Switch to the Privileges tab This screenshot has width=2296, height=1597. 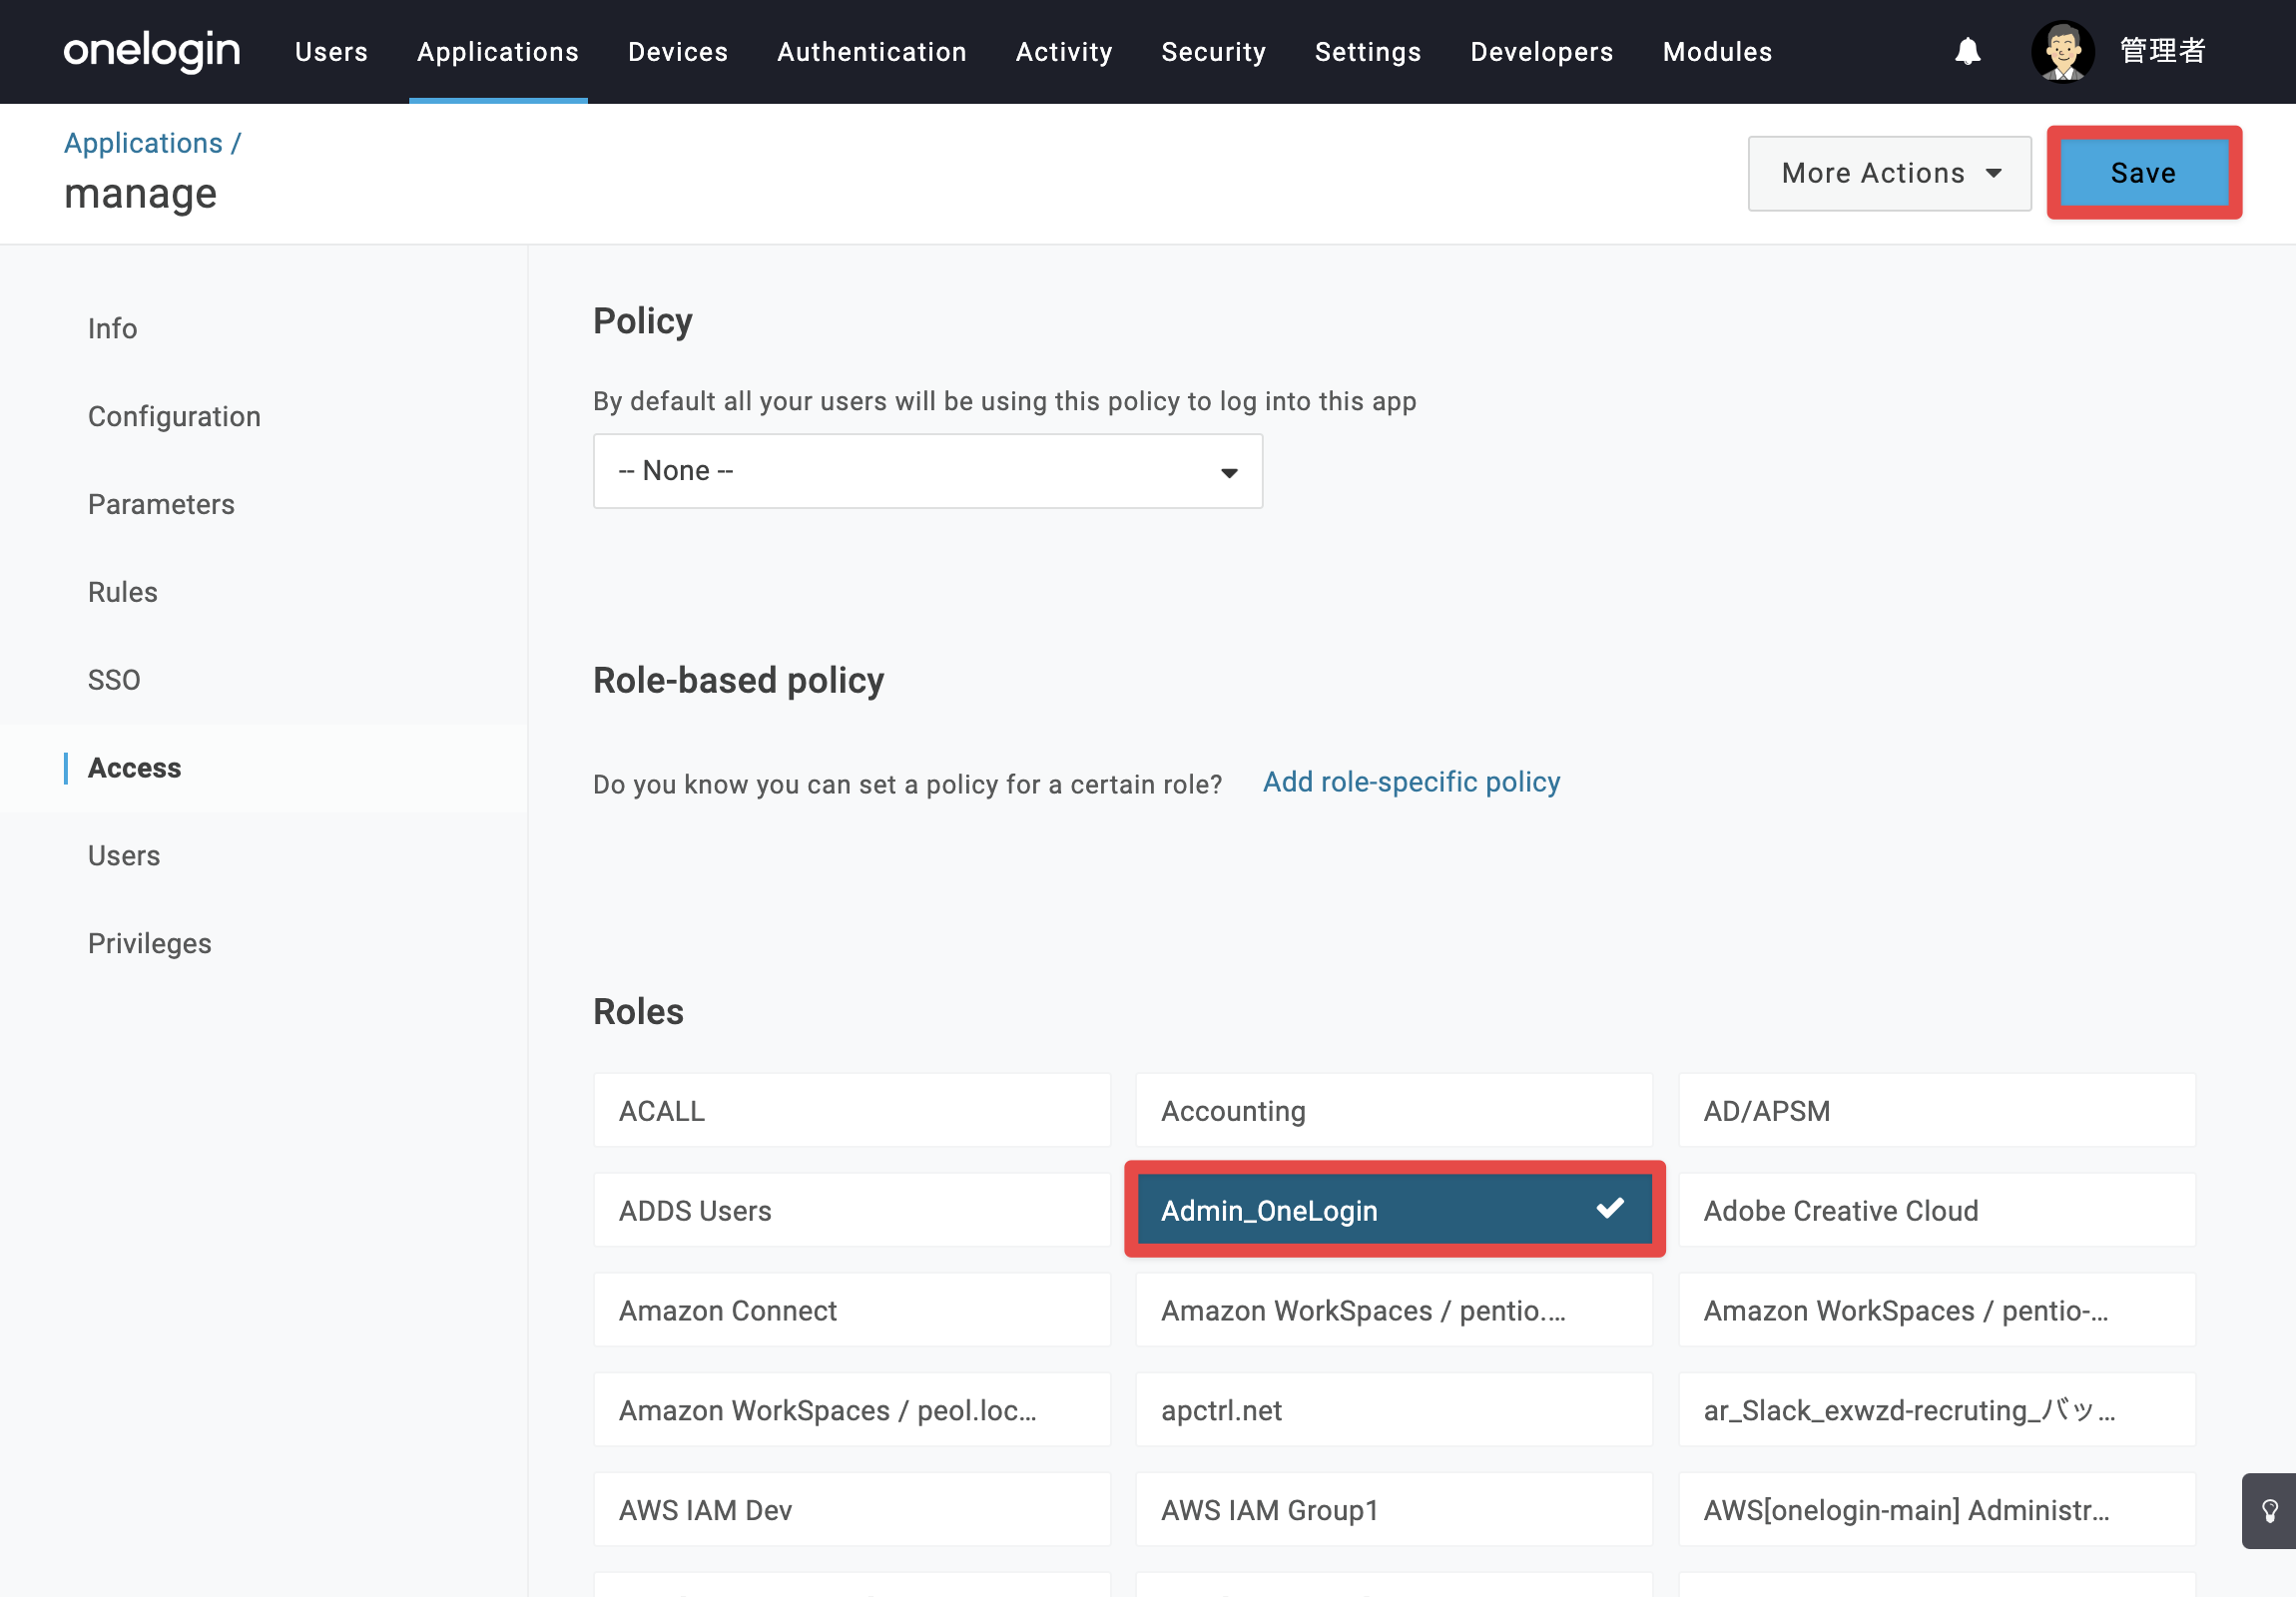point(149,944)
